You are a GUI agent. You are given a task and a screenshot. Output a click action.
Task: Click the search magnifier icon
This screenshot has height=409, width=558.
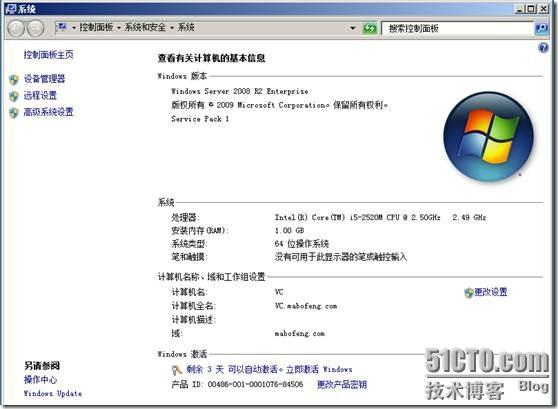(x=542, y=28)
